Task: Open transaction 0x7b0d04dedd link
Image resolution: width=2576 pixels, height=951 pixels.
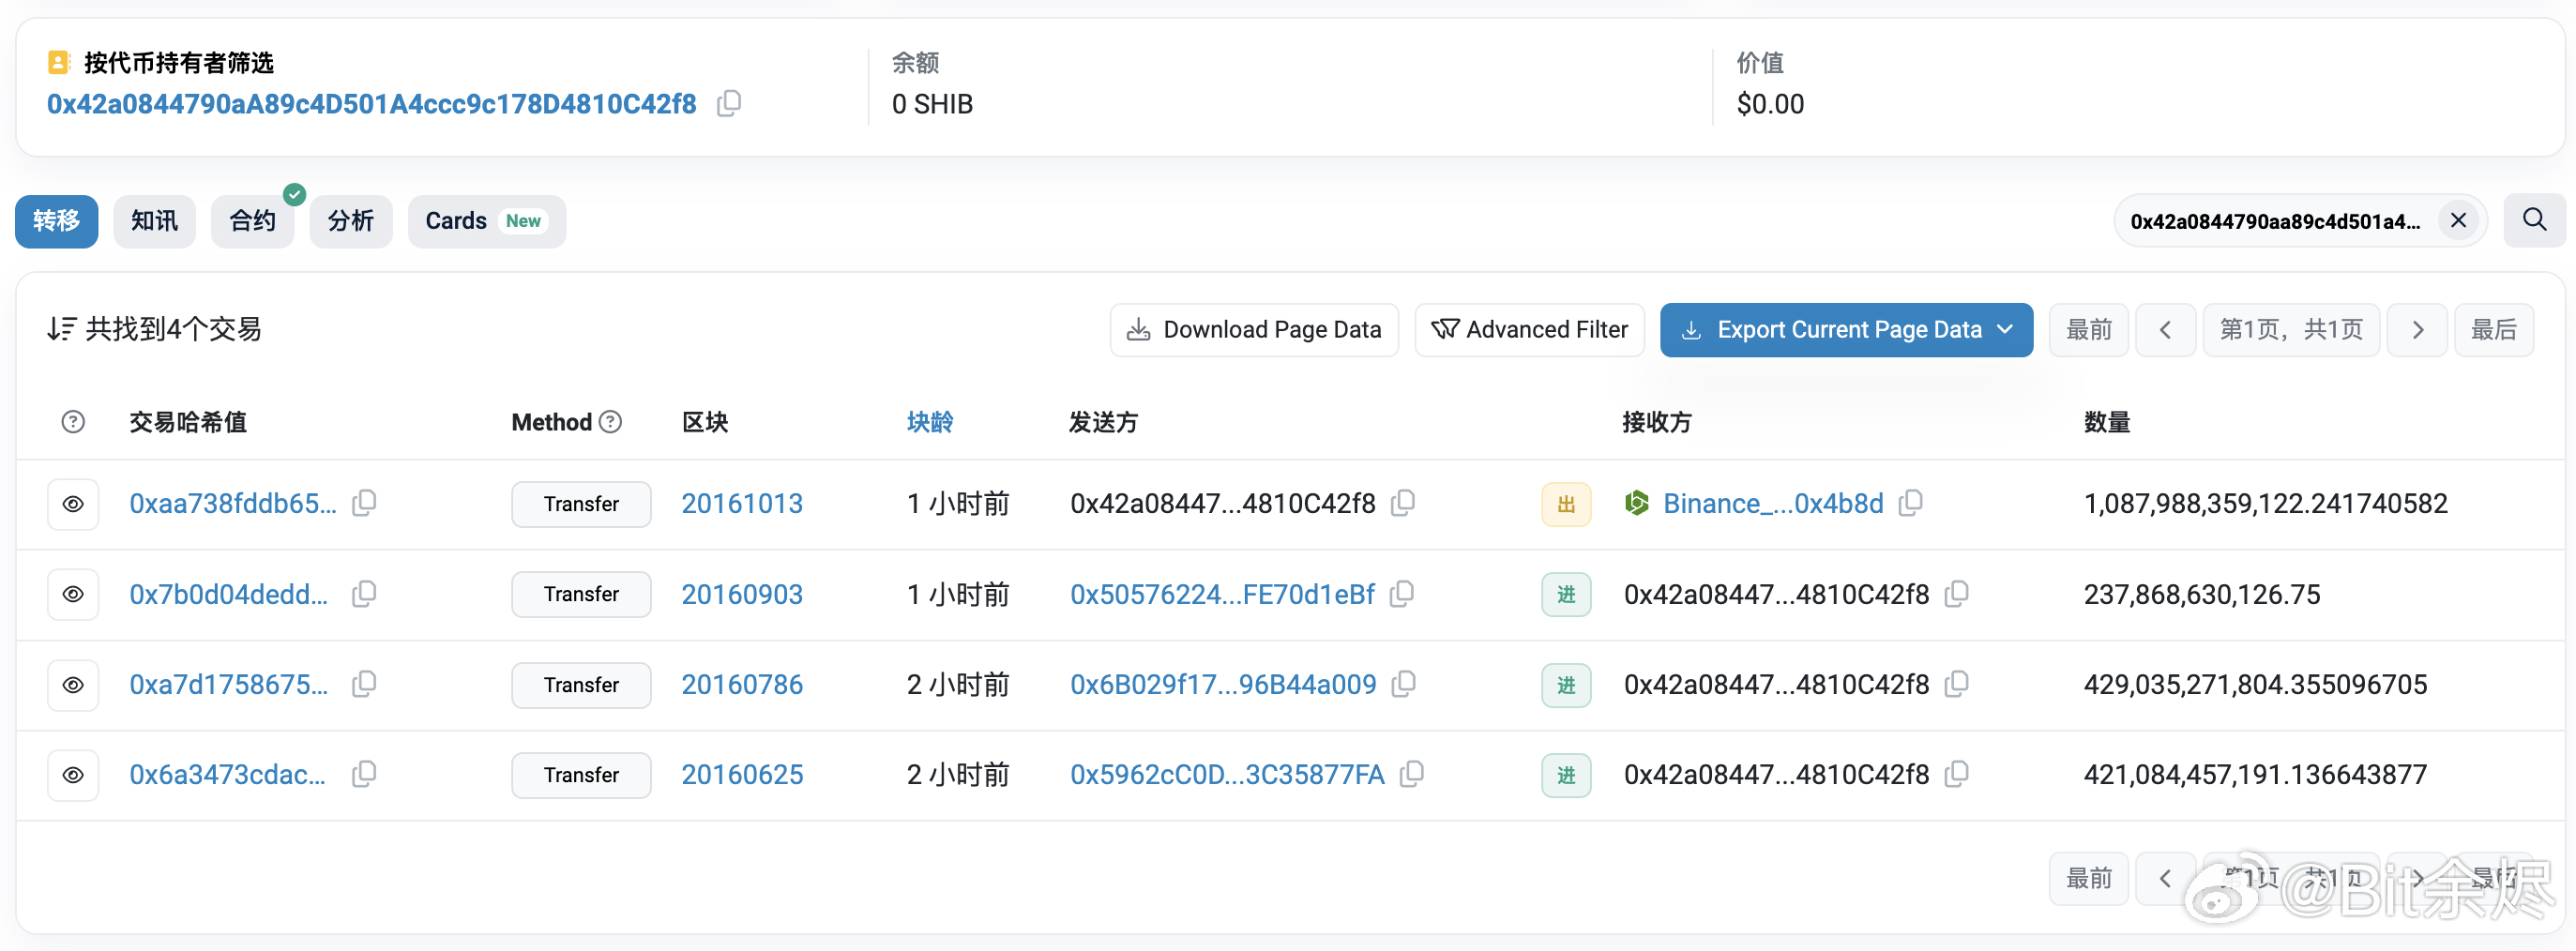Action: point(228,595)
